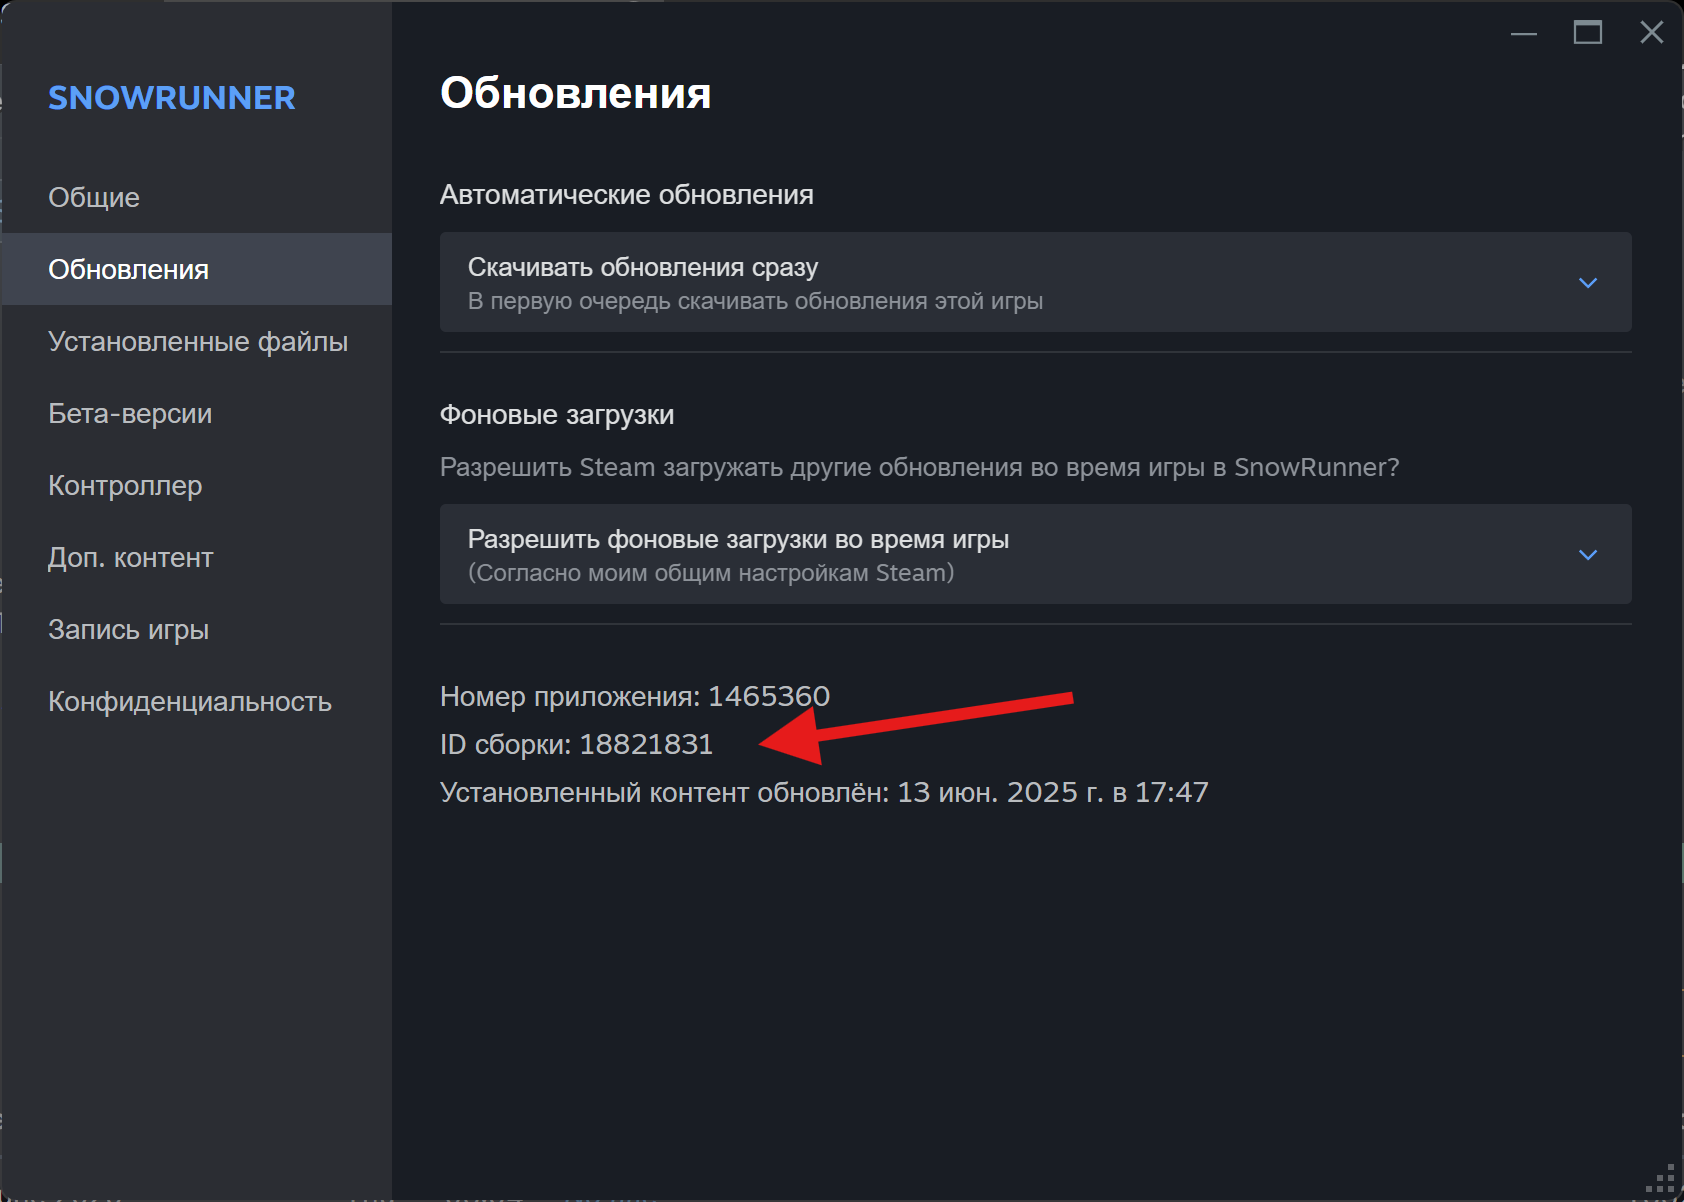
Task: Open the Бета-версии section
Action: [x=196, y=413]
